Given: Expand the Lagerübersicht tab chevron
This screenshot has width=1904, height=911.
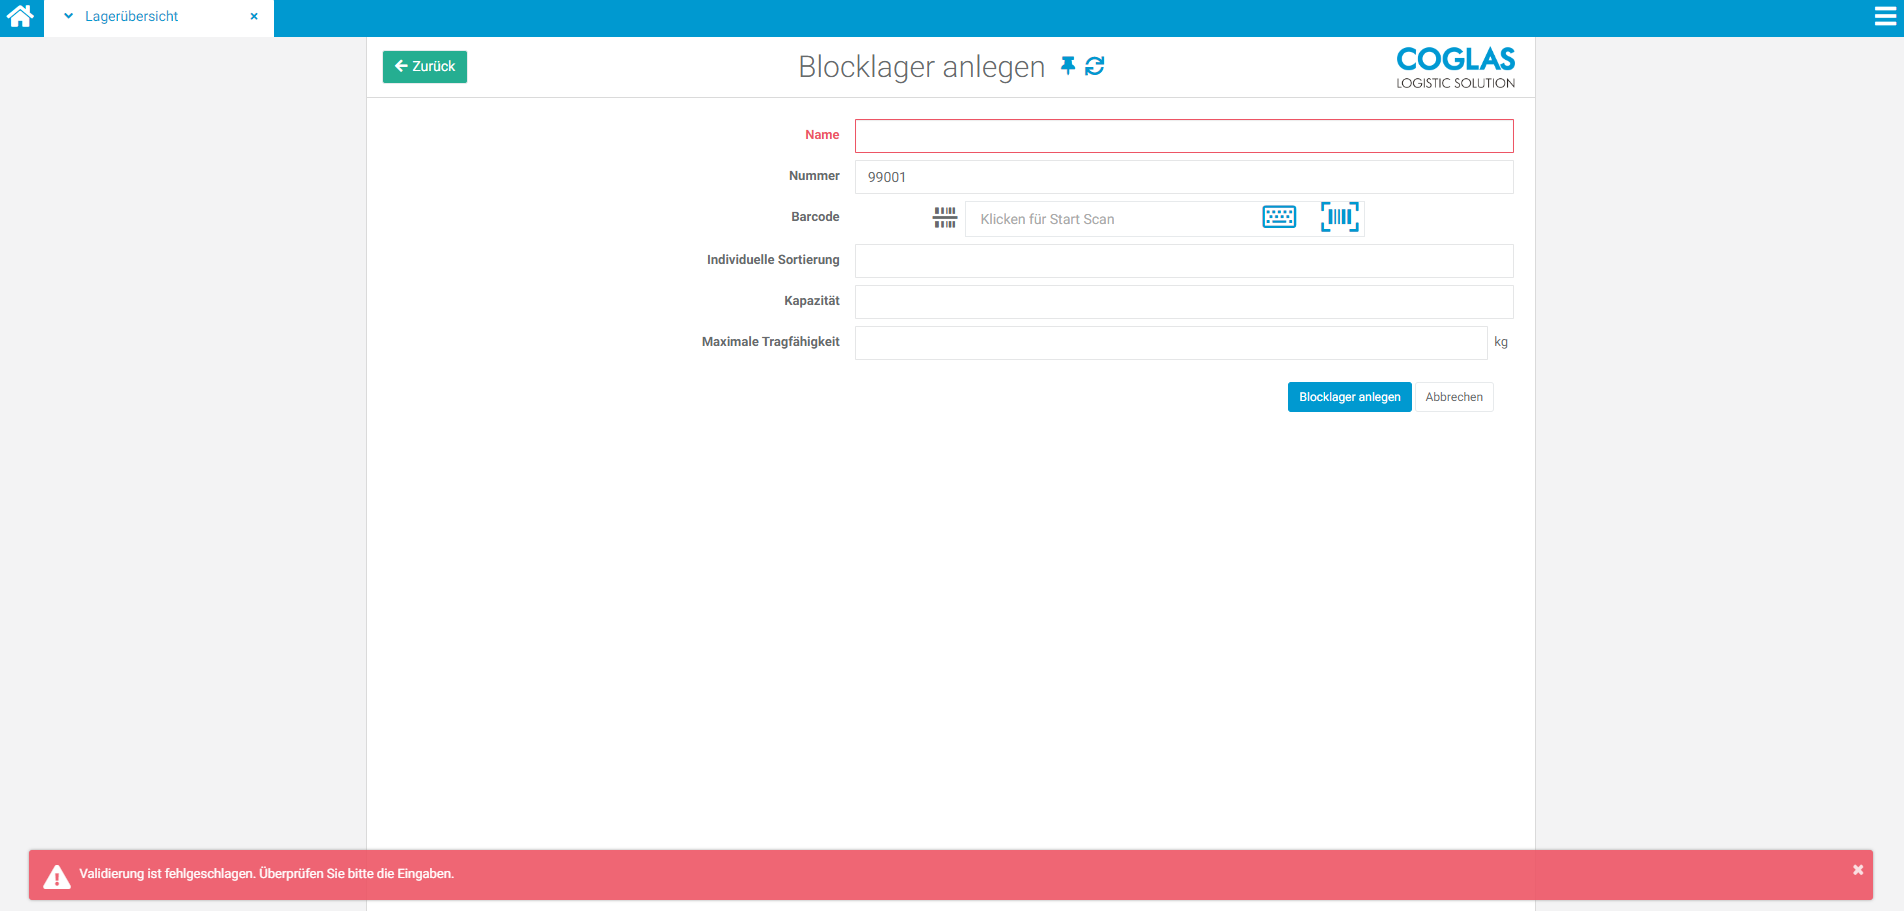Looking at the screenshot, I should pos(68,17).
